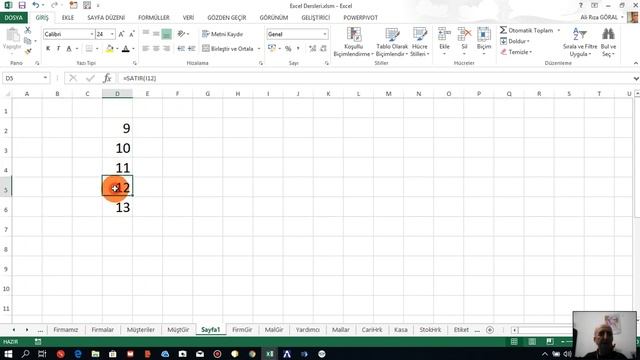Open Koşullu Biçimlendirme conditional formatting
Screen dimensions: 640x360
tap(353, 42)
